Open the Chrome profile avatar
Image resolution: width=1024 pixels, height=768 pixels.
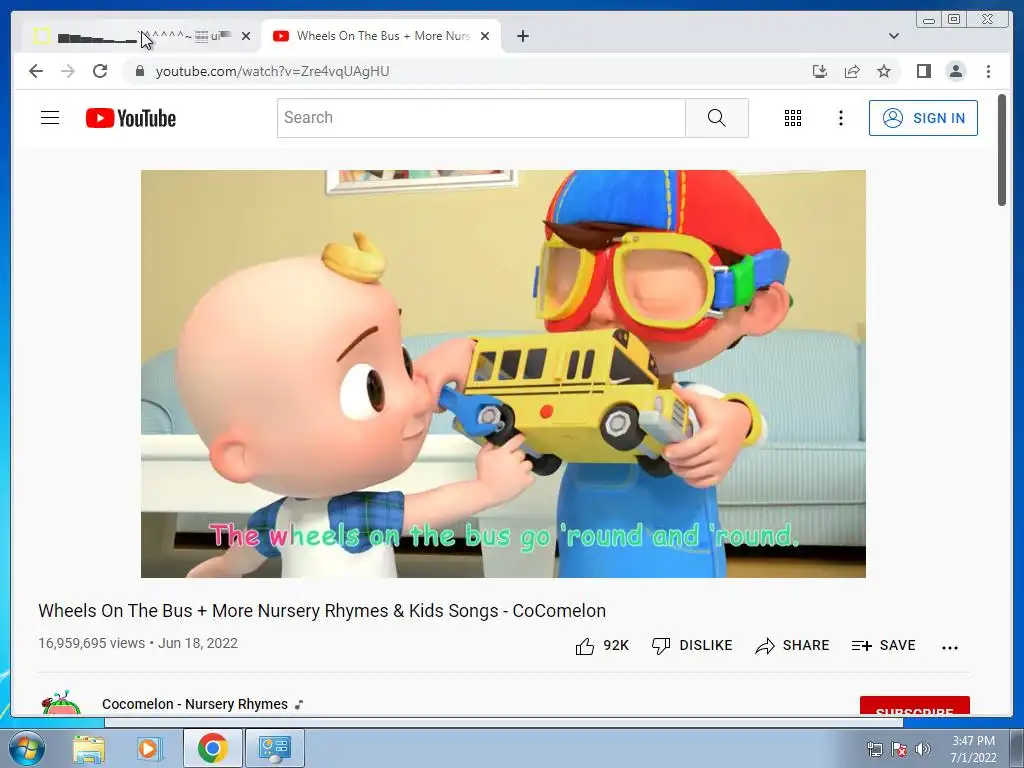coord(955,71)
